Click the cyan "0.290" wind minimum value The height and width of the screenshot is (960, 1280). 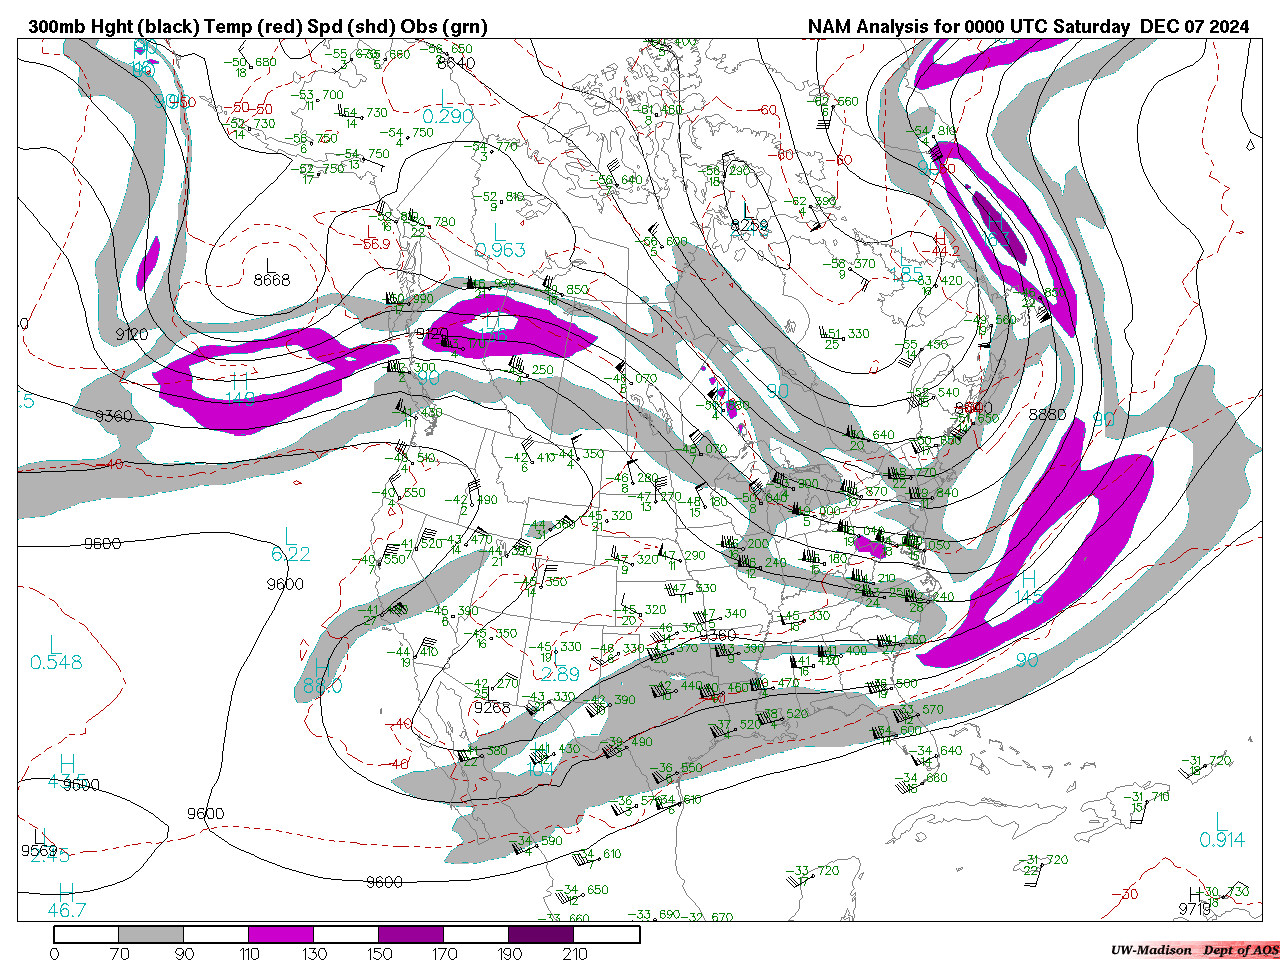[448, 117]
